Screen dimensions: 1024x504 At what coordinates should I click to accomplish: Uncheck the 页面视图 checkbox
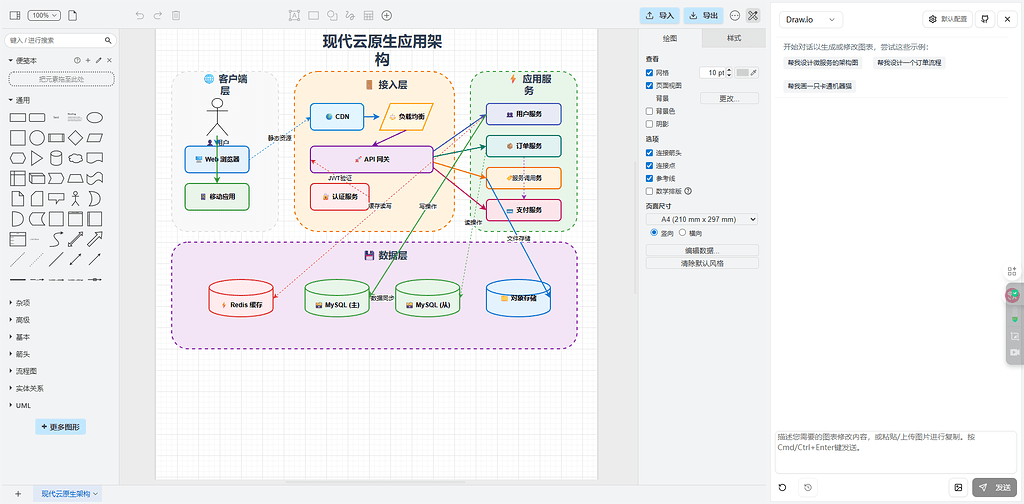tap(649, 86)
